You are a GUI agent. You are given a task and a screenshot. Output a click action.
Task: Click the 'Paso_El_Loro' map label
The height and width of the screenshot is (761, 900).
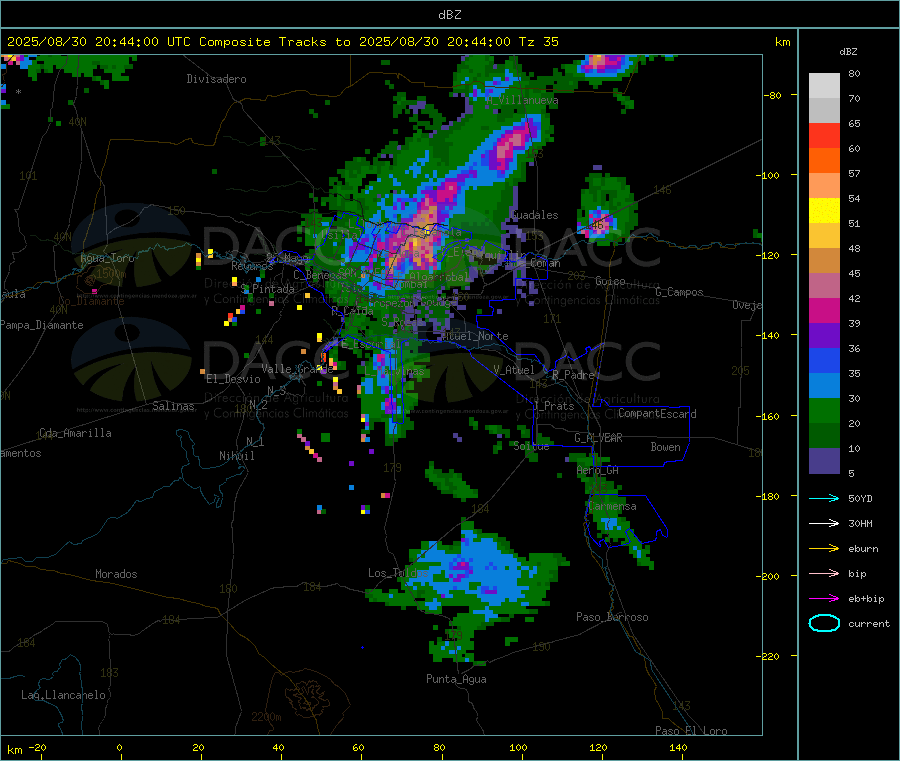tap(691, 731)
